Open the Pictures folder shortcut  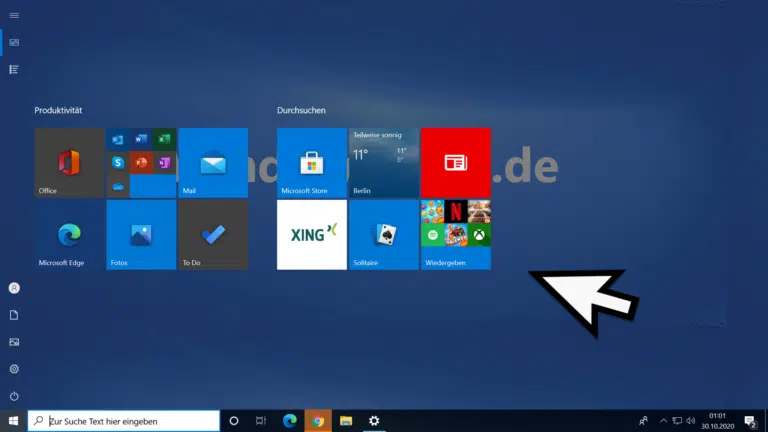point(14,342)
